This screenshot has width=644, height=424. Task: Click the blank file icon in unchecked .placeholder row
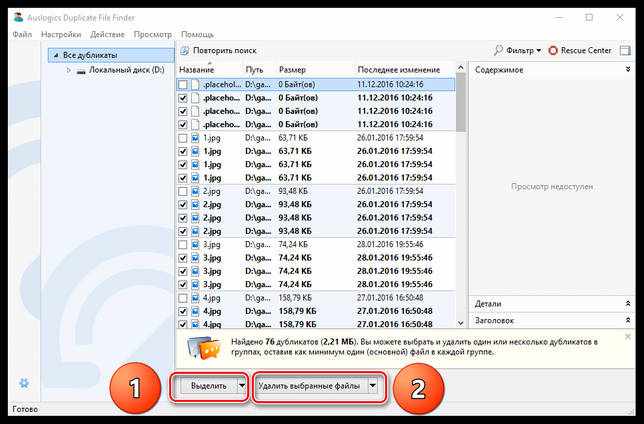point(195,84)
